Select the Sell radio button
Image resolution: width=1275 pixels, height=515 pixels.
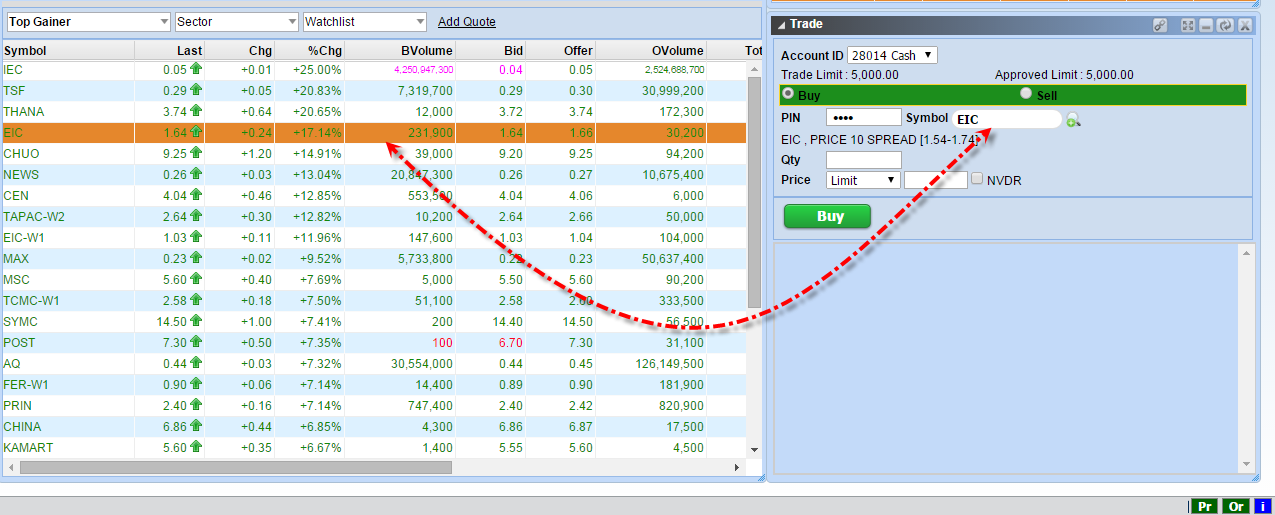pos(1025,94)
